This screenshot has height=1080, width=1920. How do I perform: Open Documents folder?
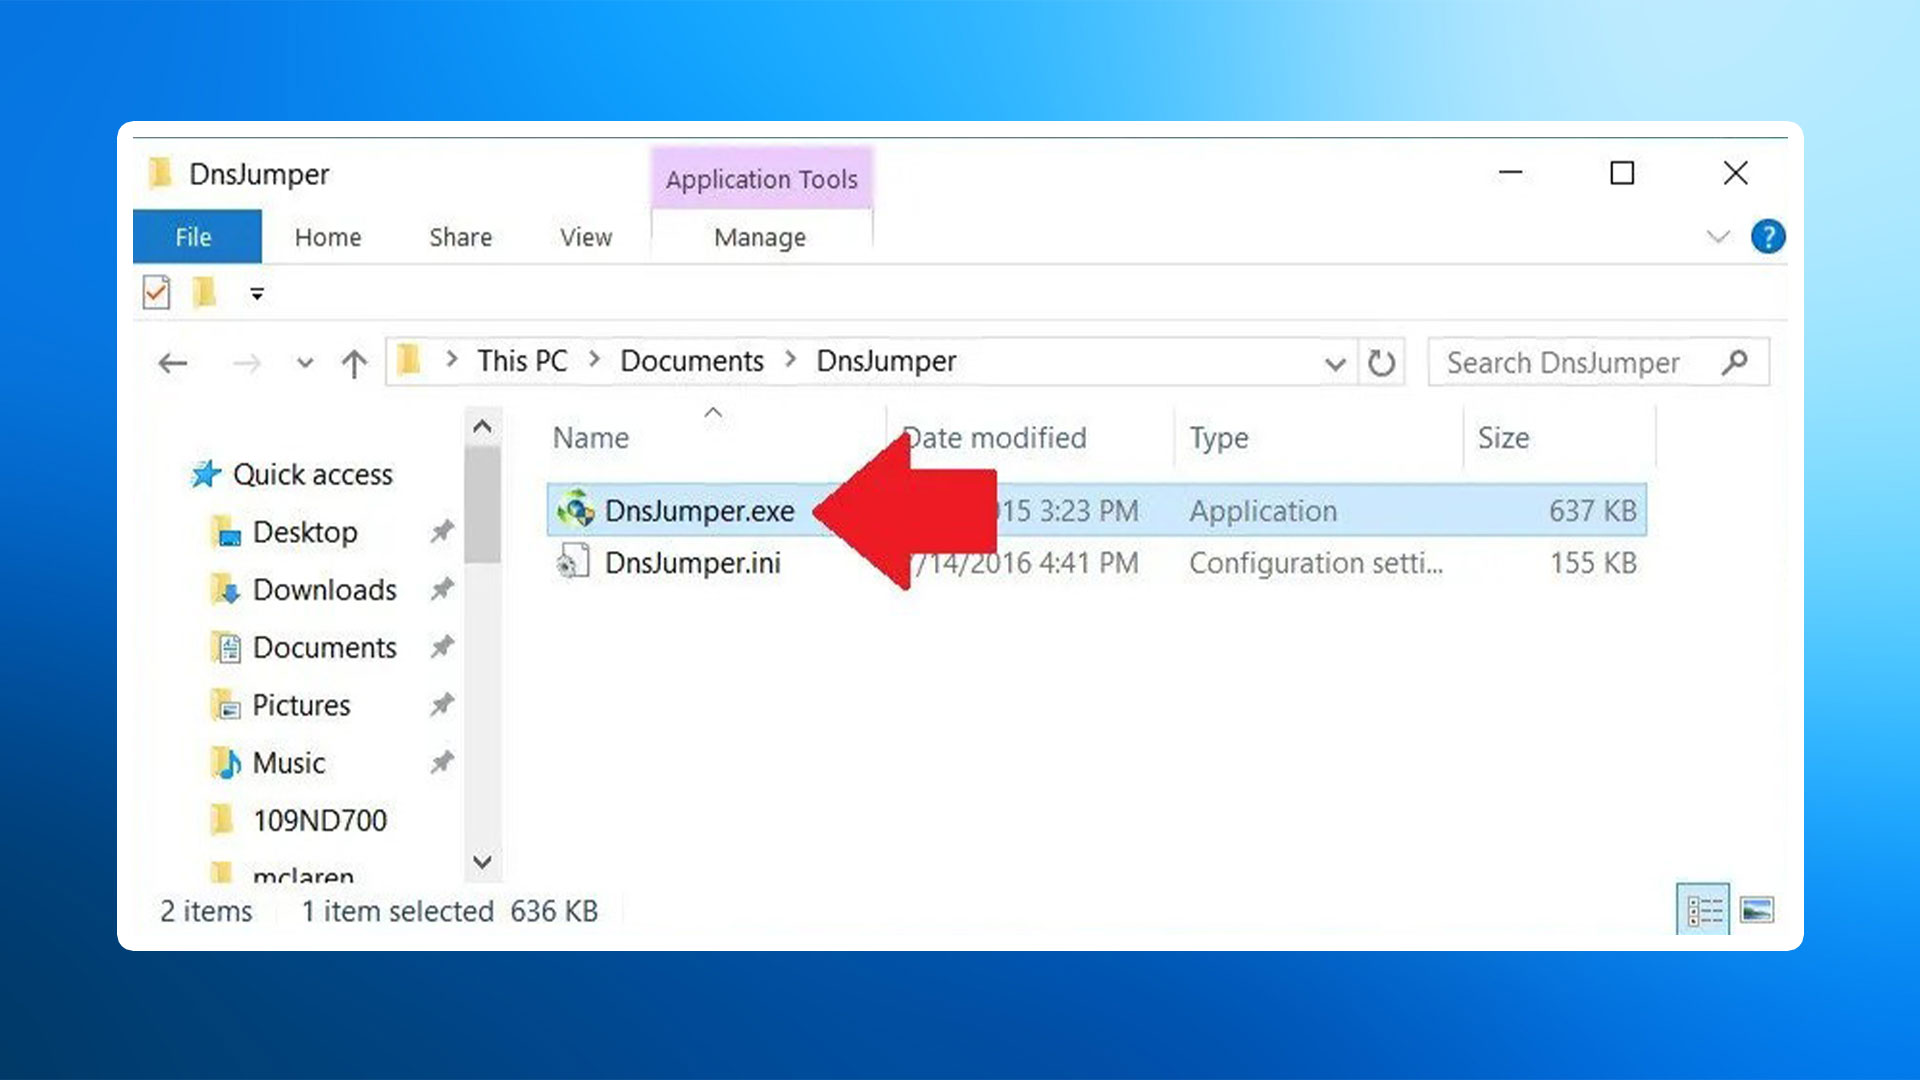323,646
